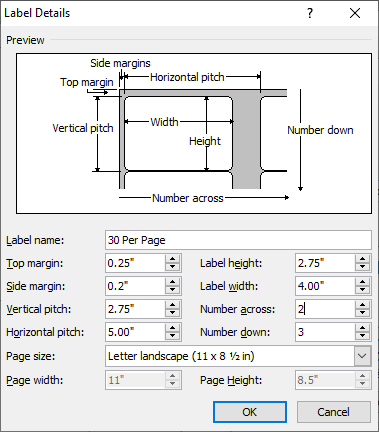Decrease the Horizontal pitch value
Screen dimensions: 379x432
point(173,336)
